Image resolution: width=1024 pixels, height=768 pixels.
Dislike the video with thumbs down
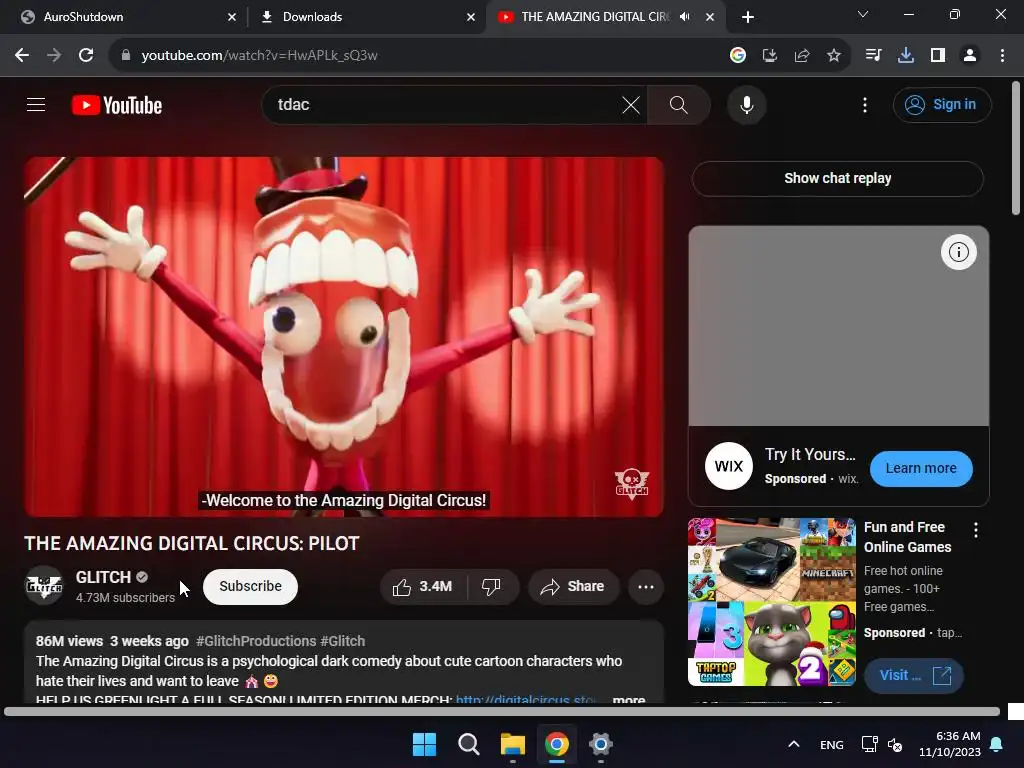(492, 586)
